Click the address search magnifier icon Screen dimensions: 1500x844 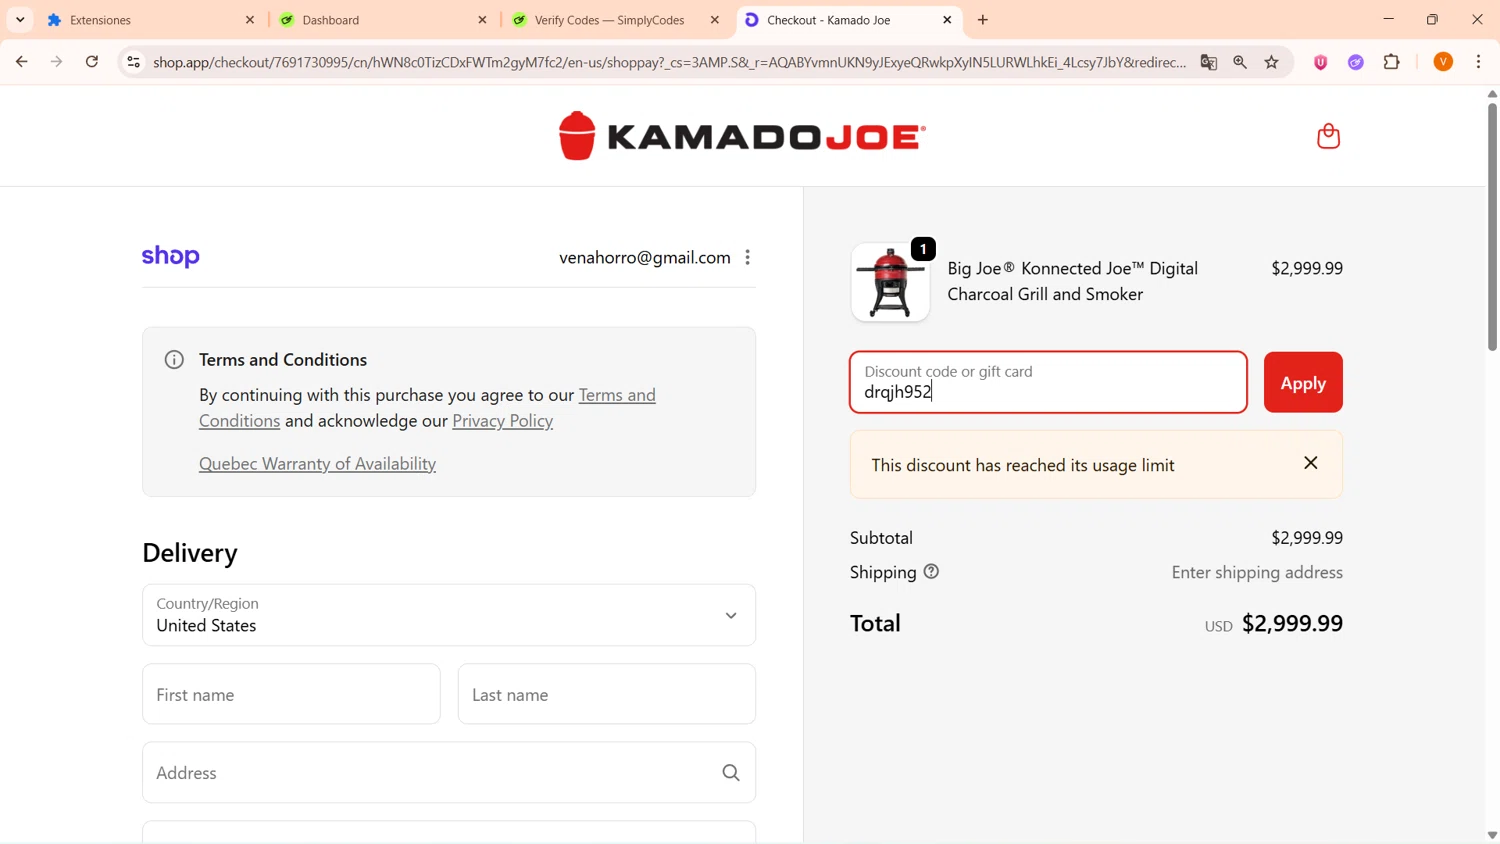pyautogui.click(x=731, y=773)
